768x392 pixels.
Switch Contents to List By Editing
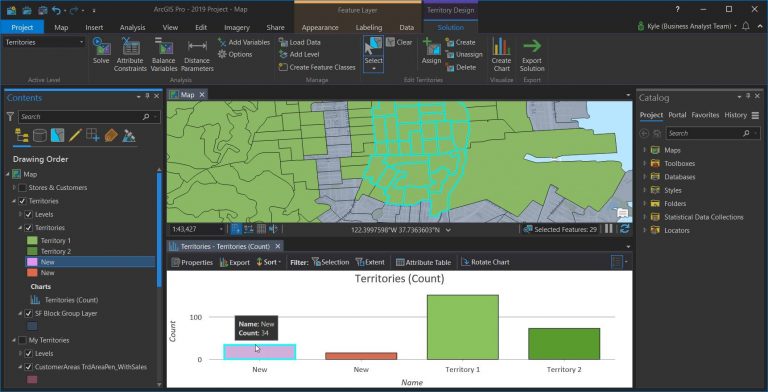coord(75,135)
